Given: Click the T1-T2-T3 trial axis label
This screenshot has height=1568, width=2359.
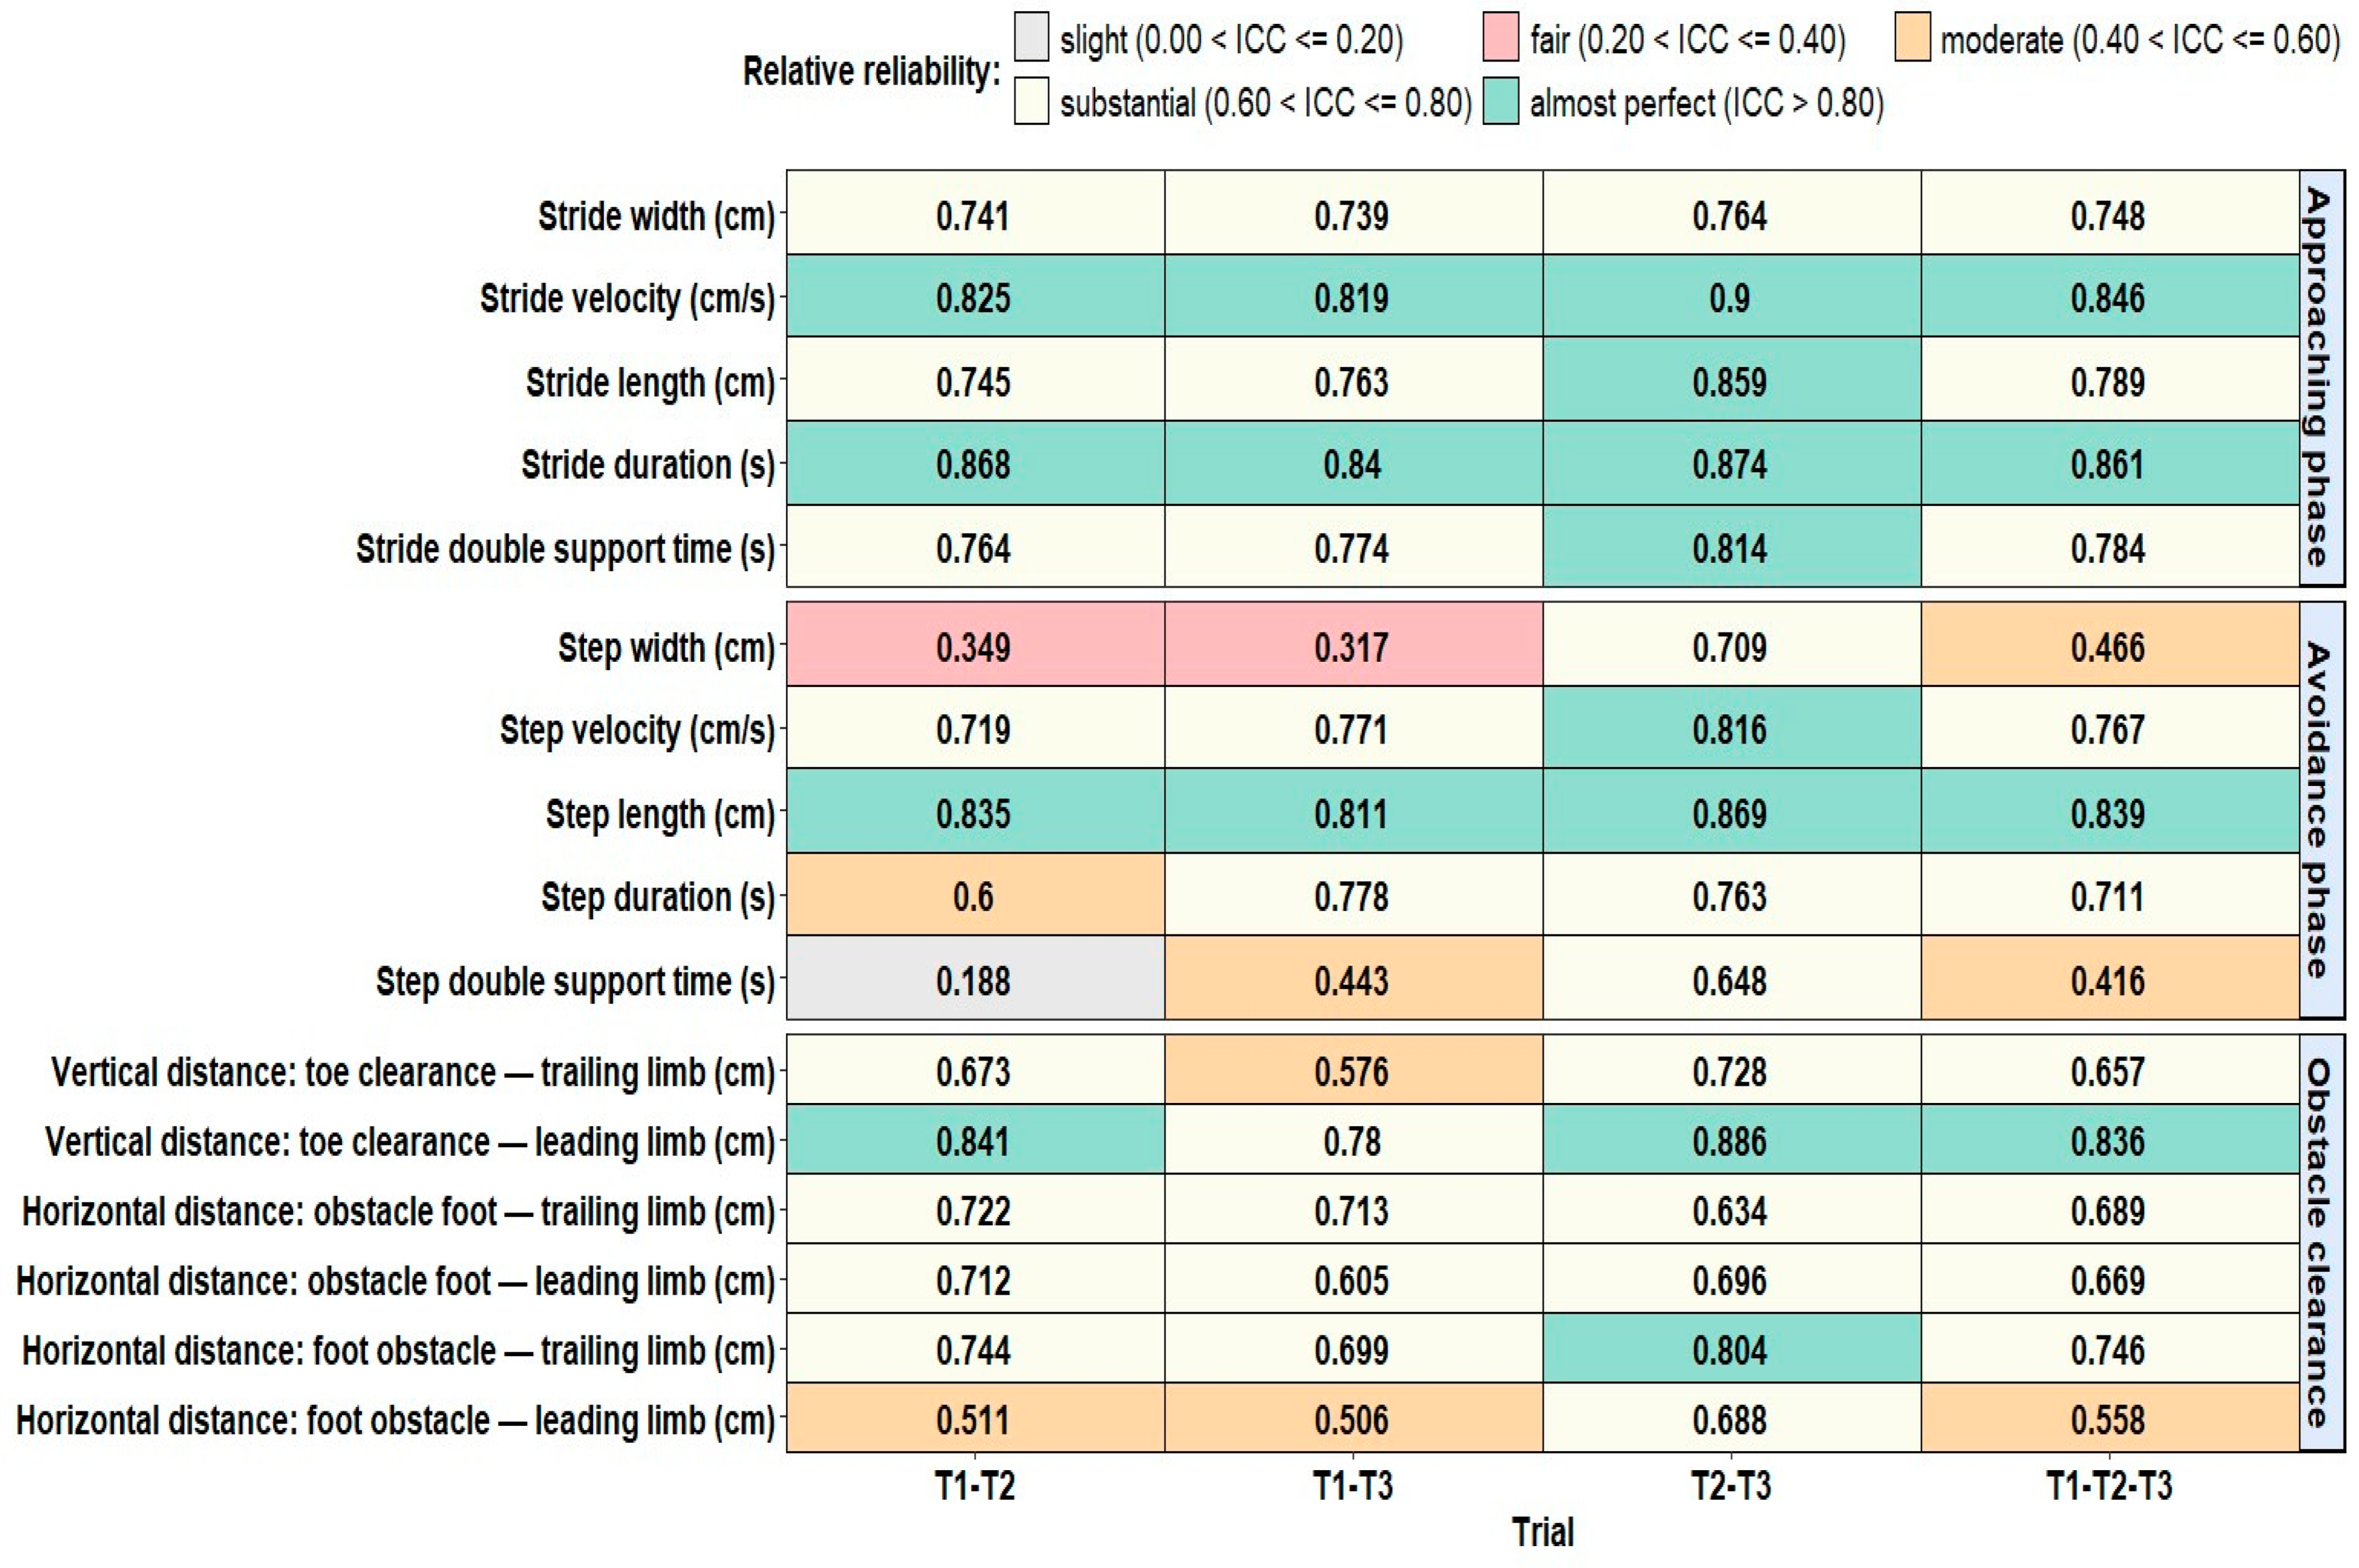Looking at the screenshot, I should click(2109, 1486).
